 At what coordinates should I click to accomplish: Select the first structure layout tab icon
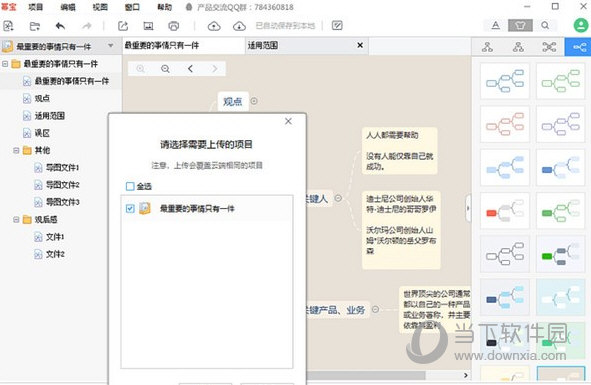(x=487, y=47)
